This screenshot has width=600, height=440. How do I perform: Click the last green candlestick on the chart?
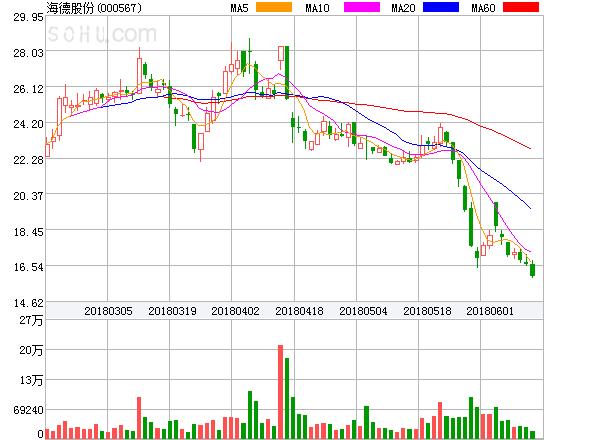[532, 269]
